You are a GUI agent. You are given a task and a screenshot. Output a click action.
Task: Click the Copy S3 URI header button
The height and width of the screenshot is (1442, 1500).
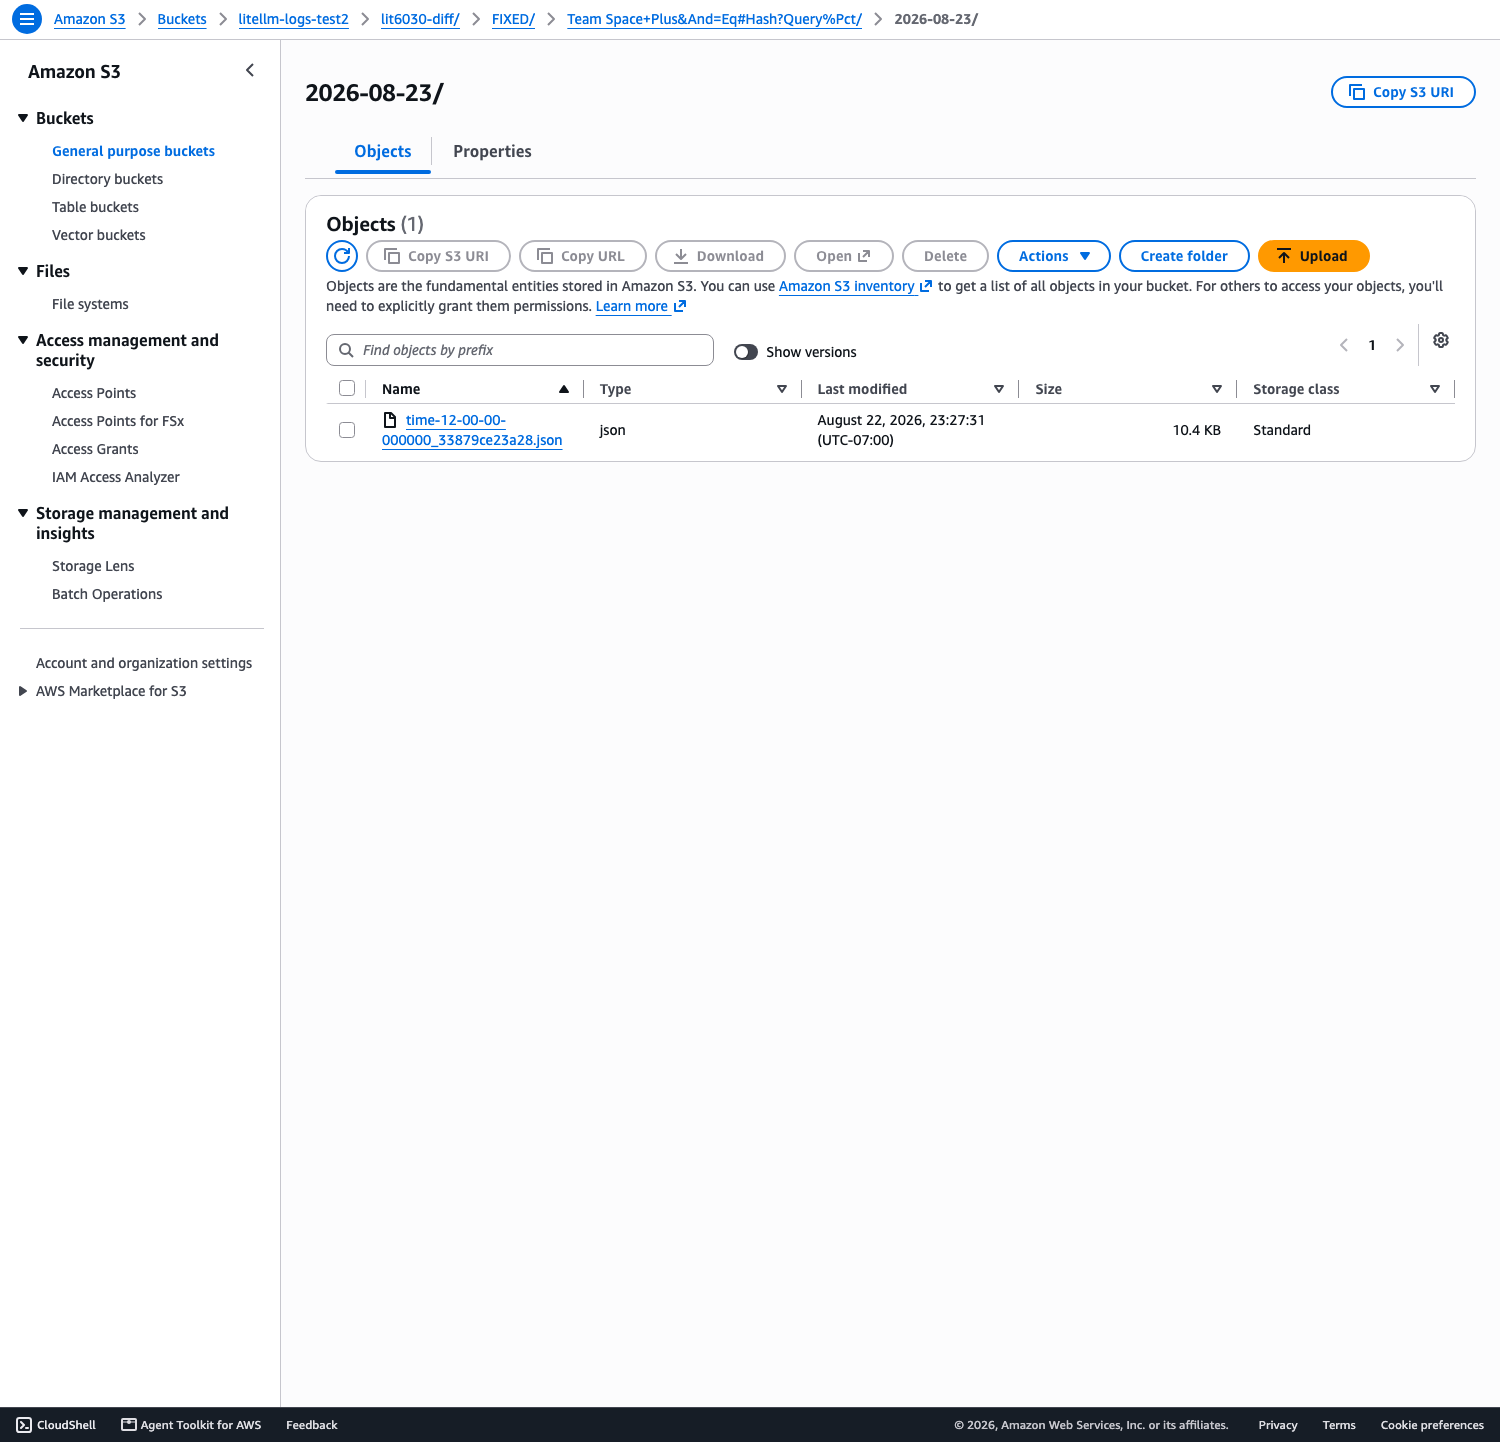(1403, 92)
